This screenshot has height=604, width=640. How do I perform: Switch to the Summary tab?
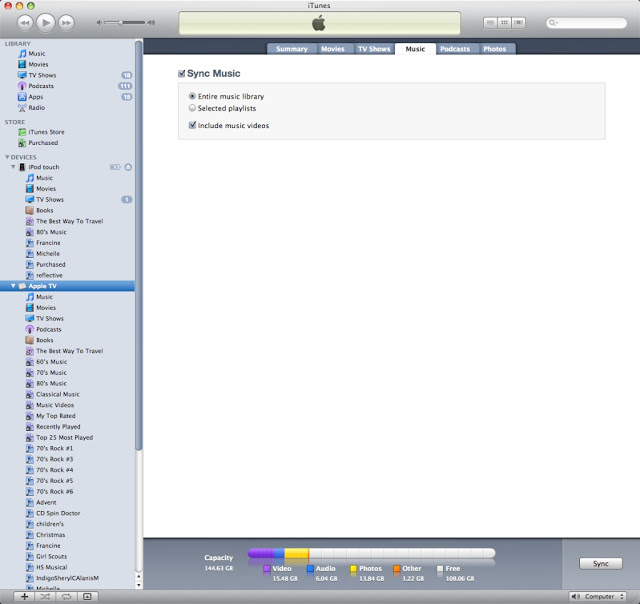tap(291, 49)
